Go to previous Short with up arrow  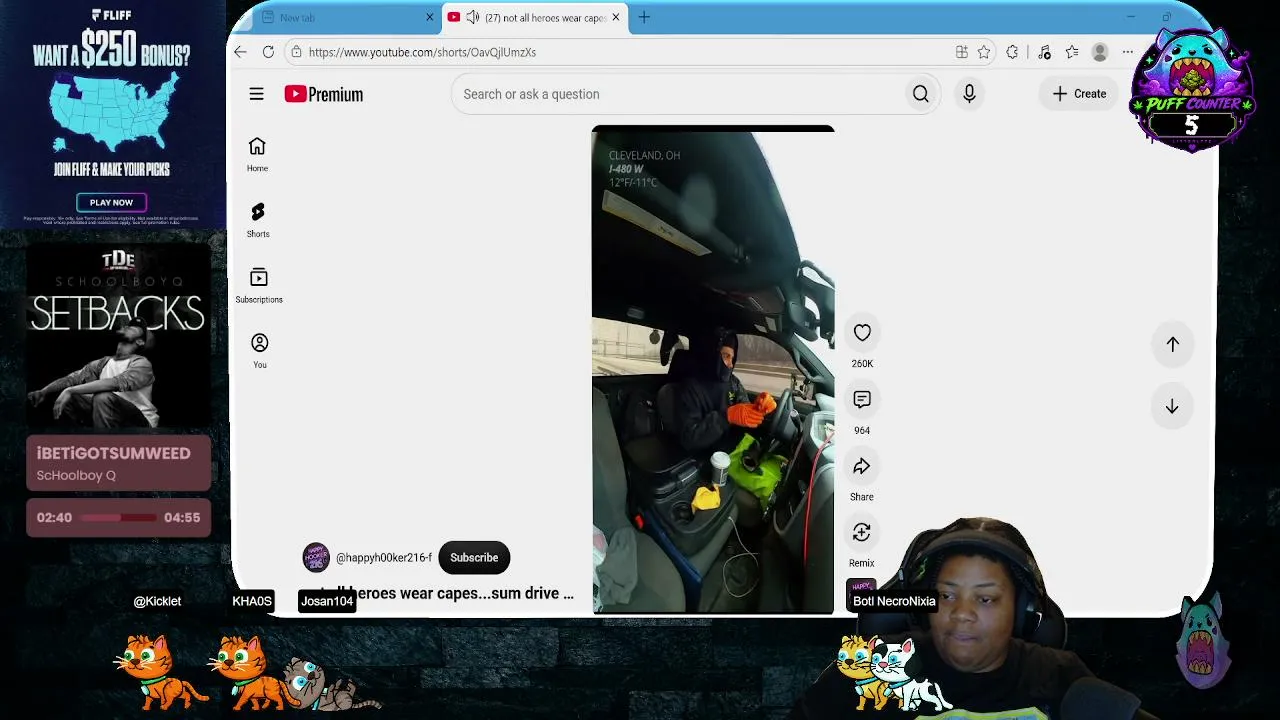click(1172, 344)
